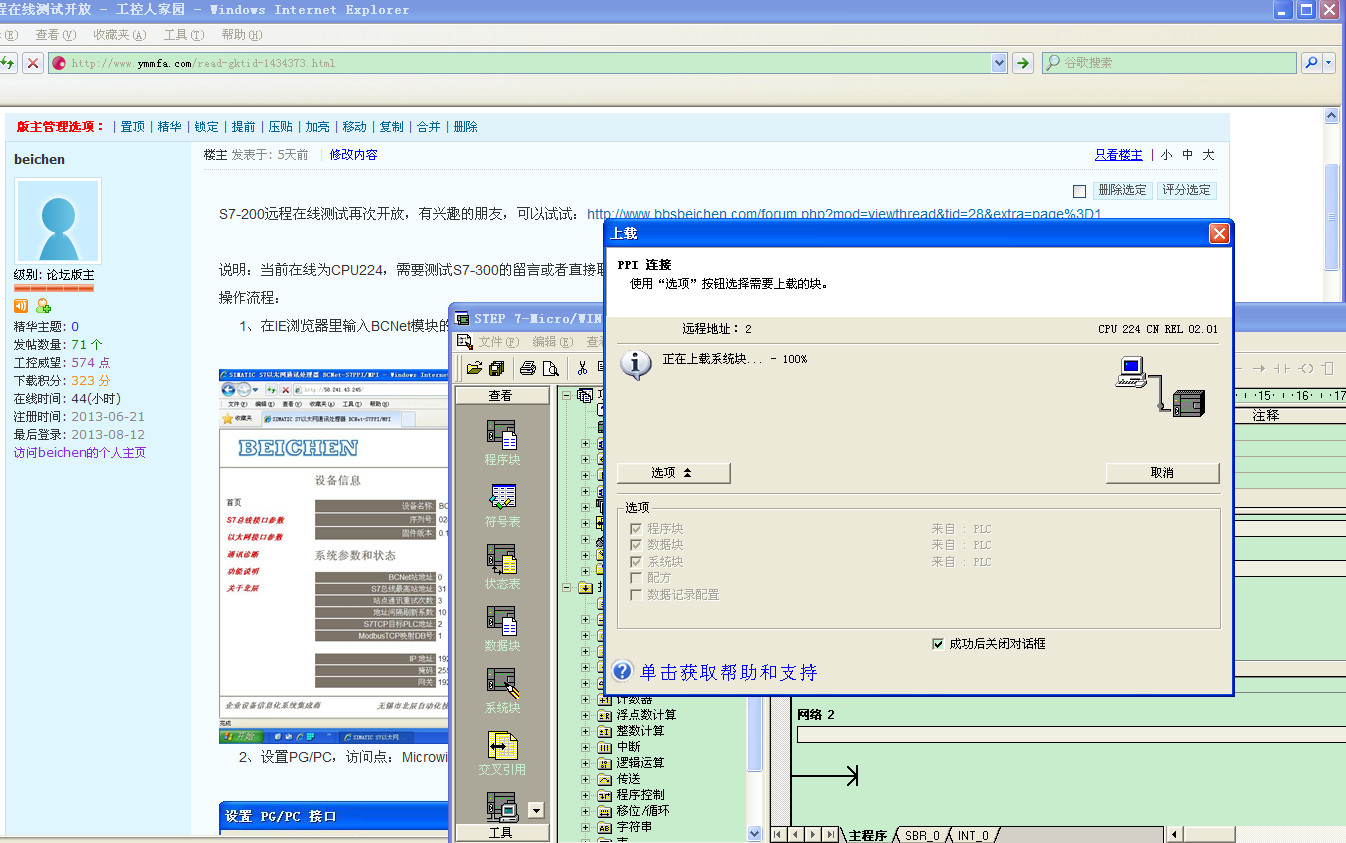Screen dimensions: 1346x843
Task: Open the 数据块 (Data Block) view icon
Action: pyautogui.click(x=501, y=621)
